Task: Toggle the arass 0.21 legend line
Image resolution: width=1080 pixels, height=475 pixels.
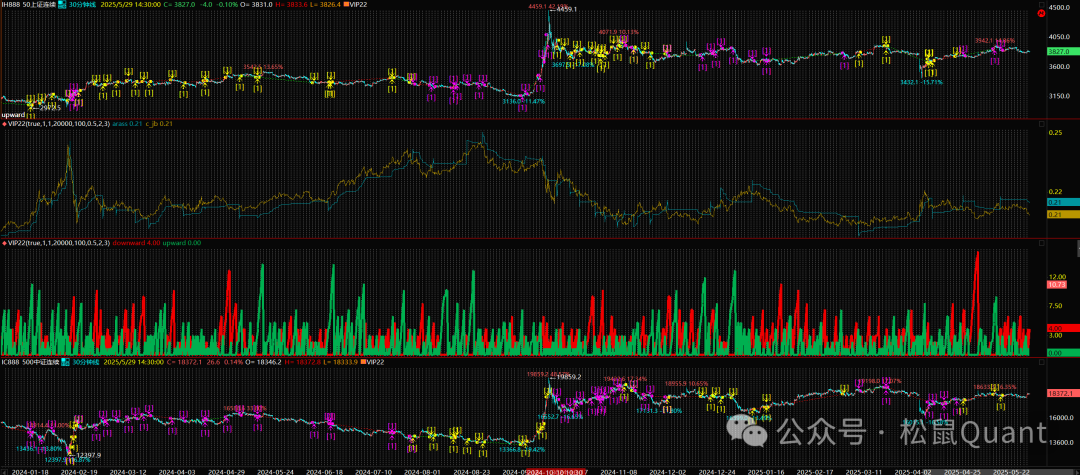Action: (x=126, y=124)
